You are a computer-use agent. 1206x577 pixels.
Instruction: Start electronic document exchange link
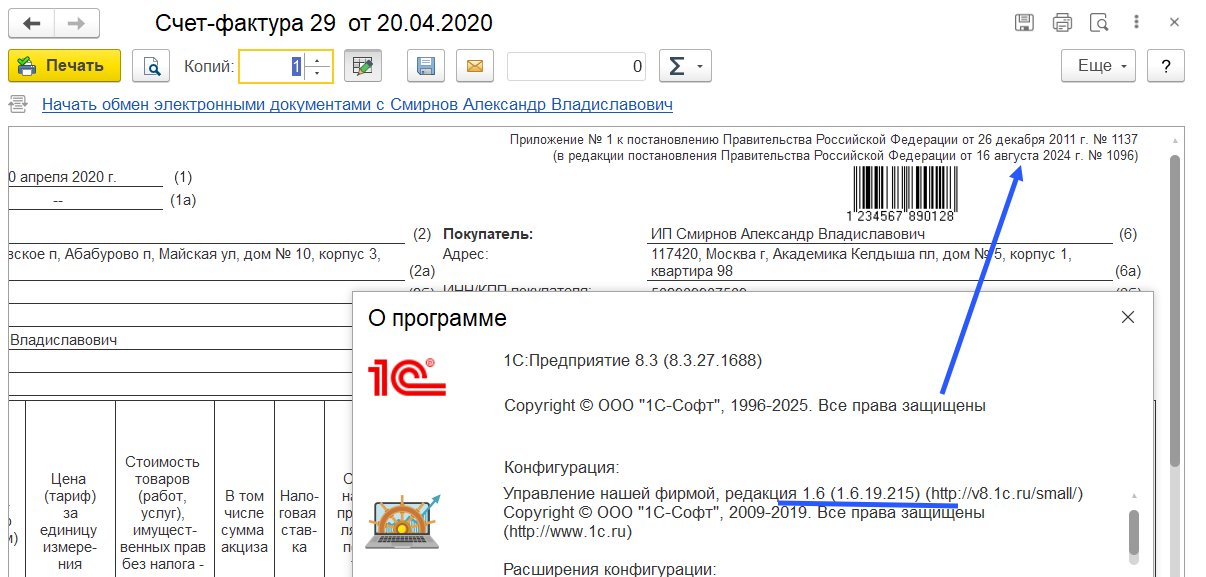click(357, 104)
